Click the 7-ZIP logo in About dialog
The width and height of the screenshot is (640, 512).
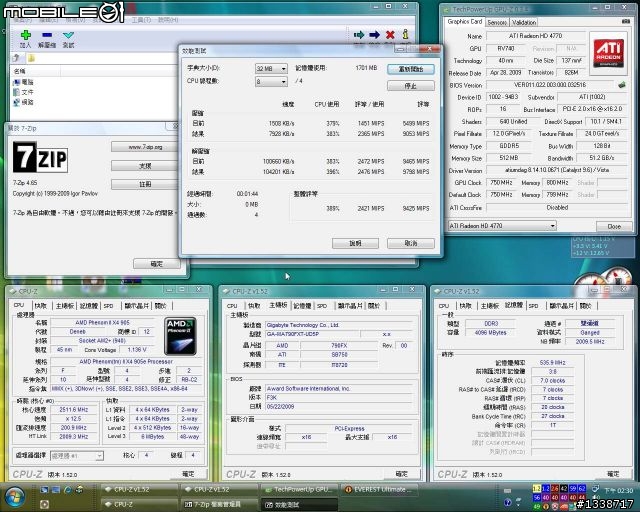tap(40, 157)
